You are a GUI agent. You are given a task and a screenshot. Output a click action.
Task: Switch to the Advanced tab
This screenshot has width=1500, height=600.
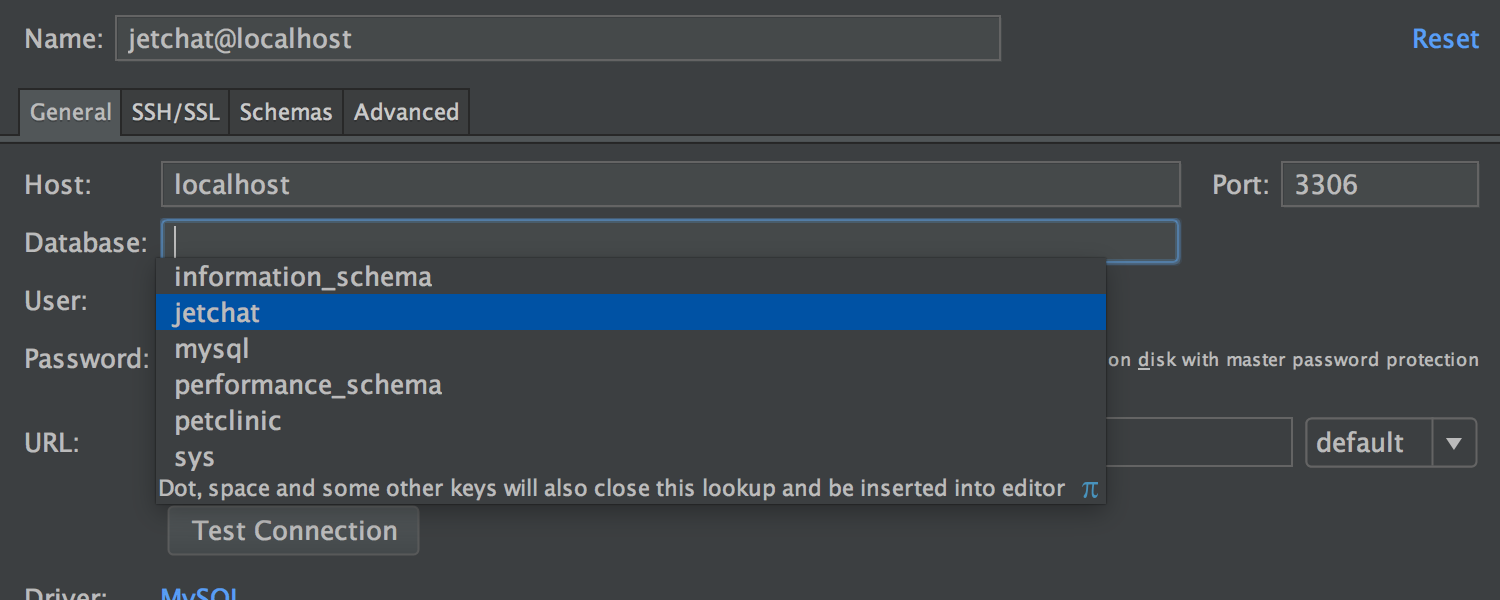pyautogui.click(x=406, y=111)
